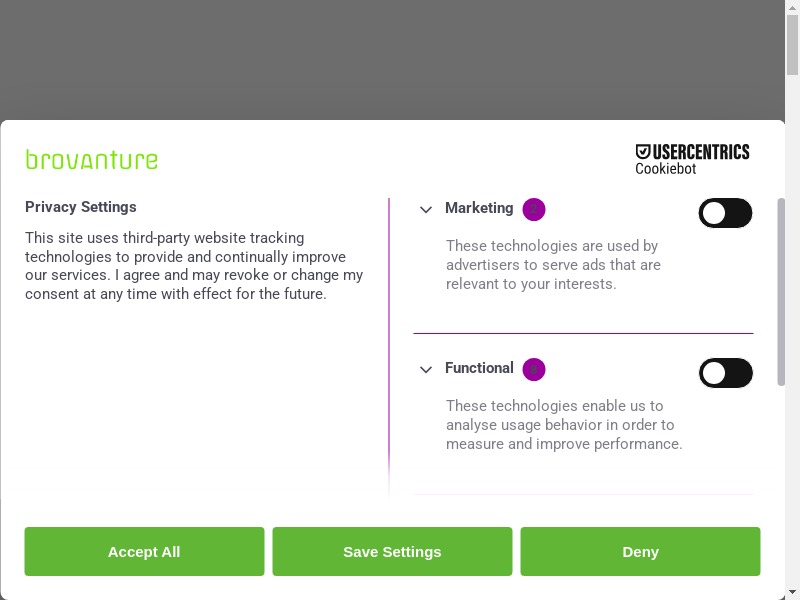Click the Privacy Settings heading
The width and height of the screenshot is (800, 600).
point(81,207)
